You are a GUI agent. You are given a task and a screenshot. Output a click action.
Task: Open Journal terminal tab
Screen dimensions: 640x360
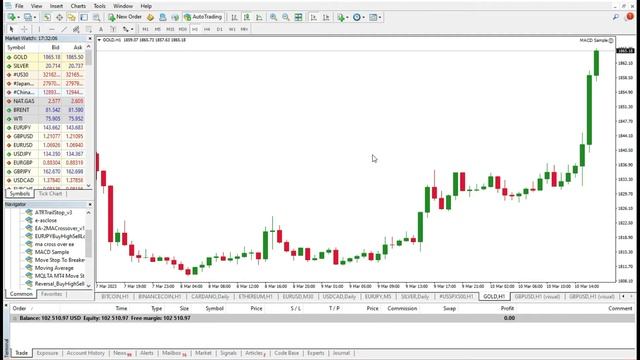coord(341,353)
